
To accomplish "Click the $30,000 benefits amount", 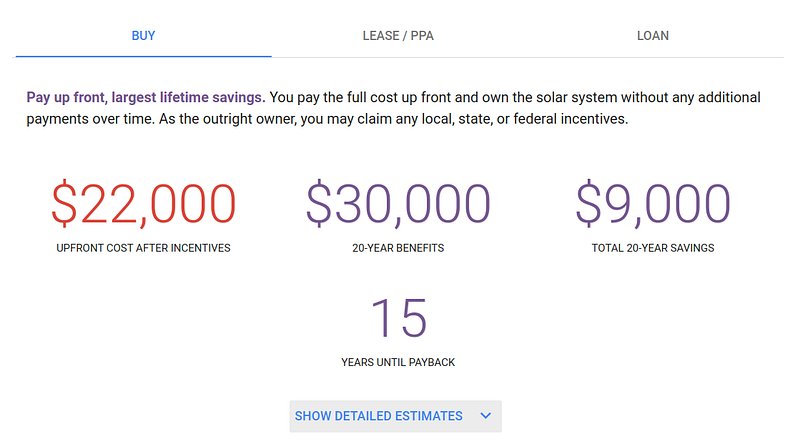I will coord(398,203).
